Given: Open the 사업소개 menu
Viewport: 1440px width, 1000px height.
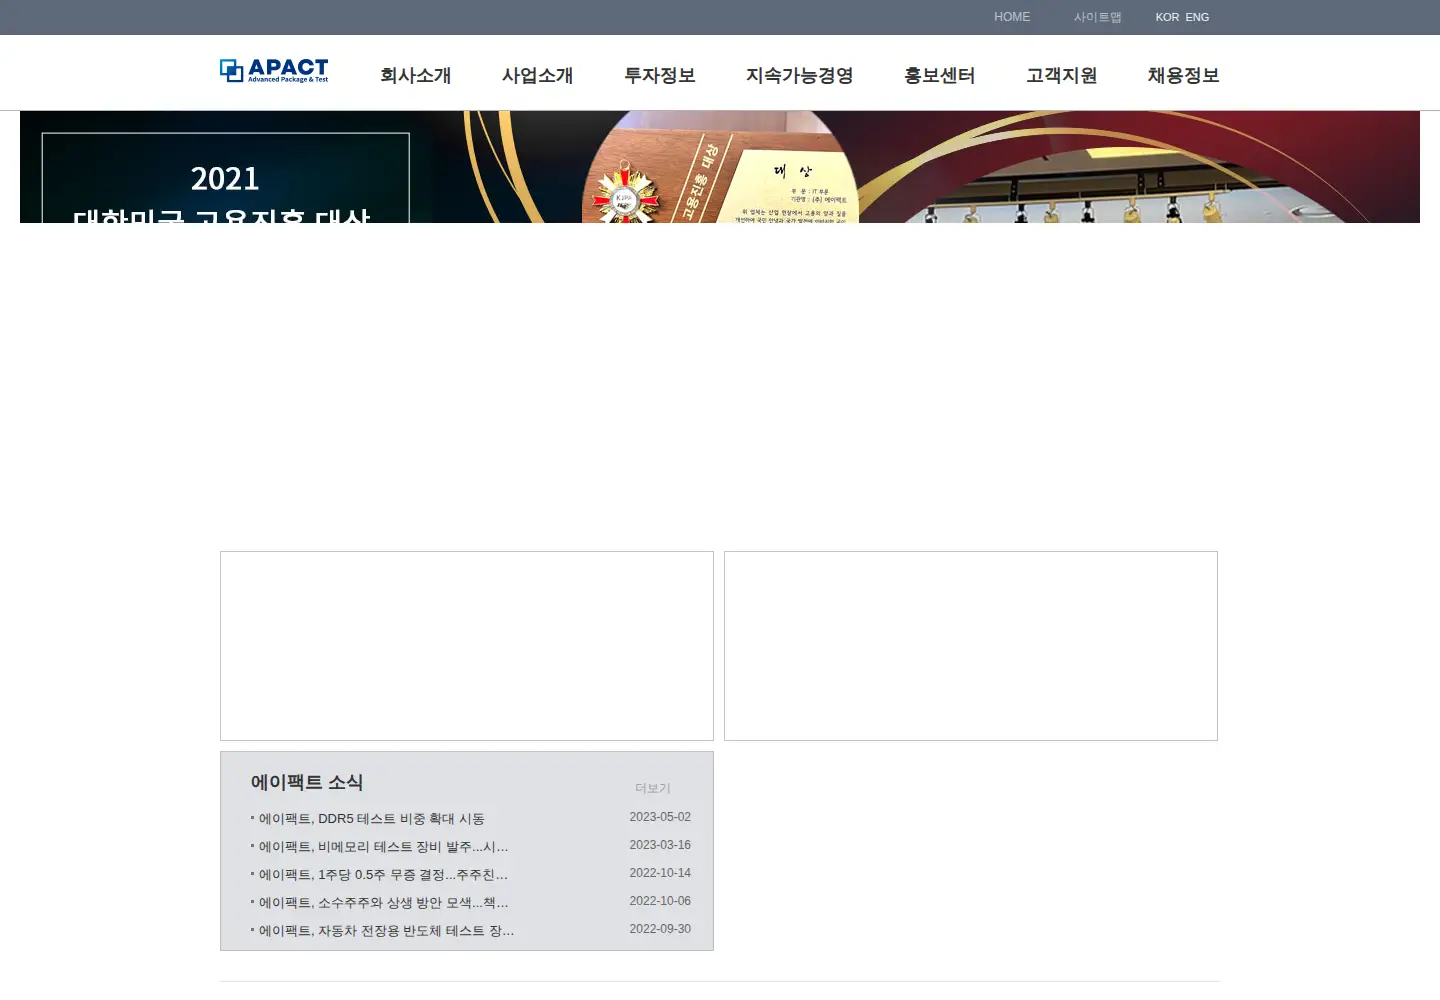Looking at the screenshot, I should tap(537, 76).
